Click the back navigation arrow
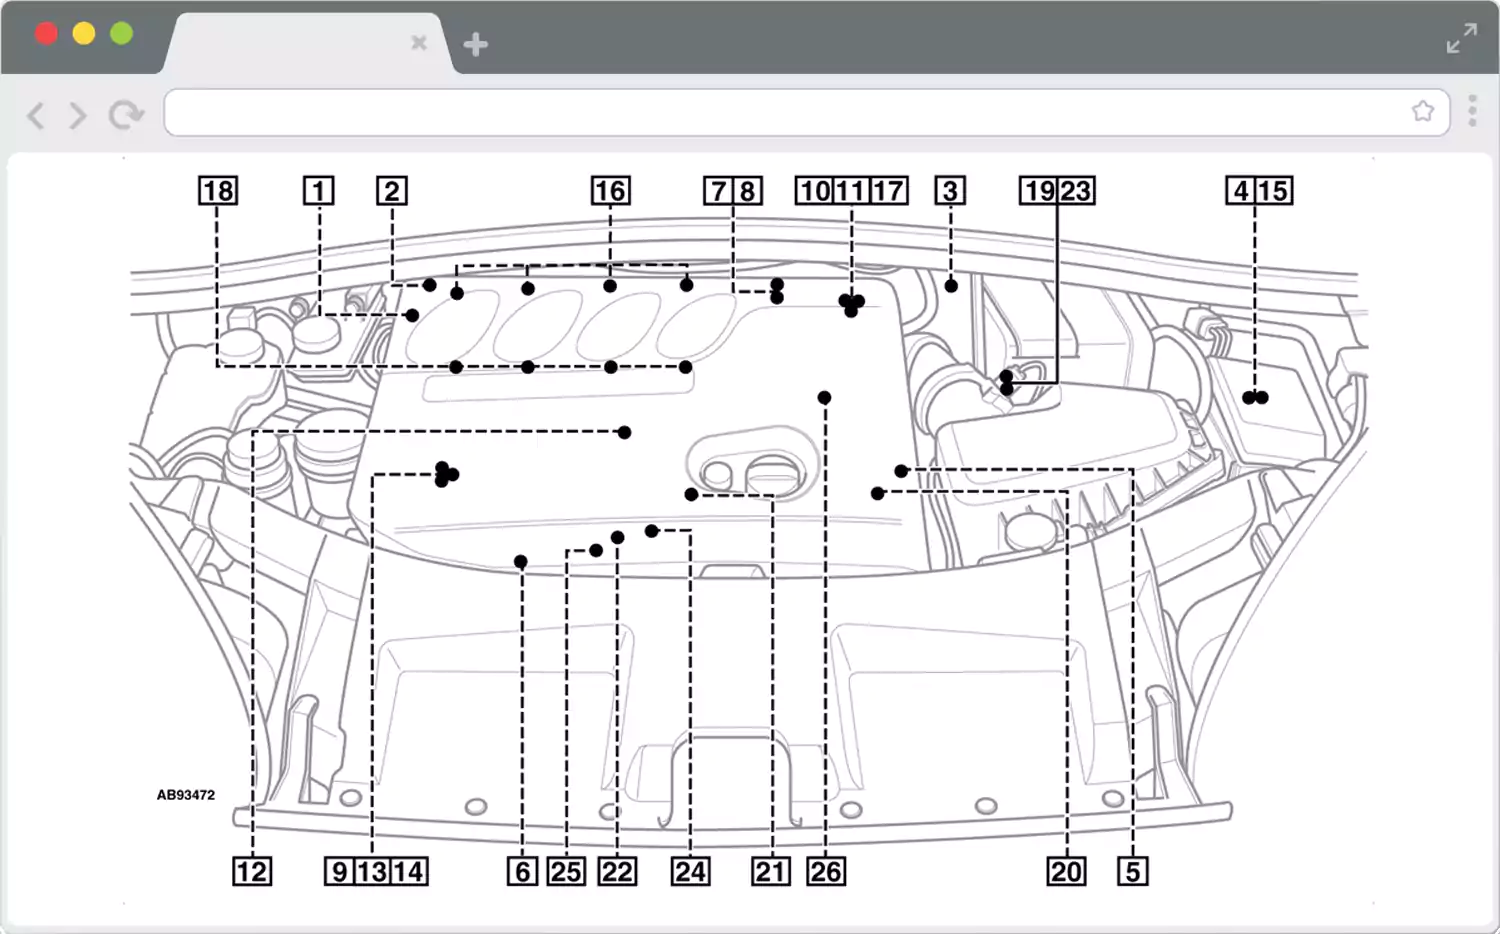 point(36,116)
